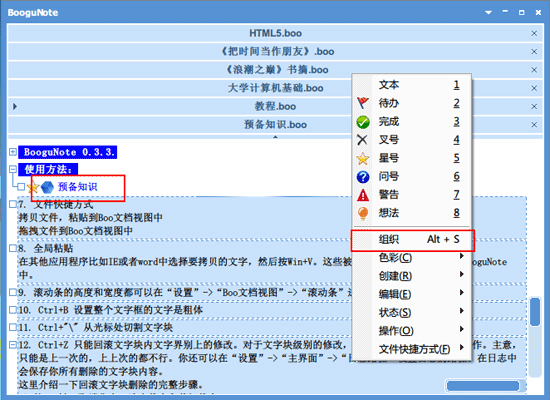
Task: Collapse the item 12 Ctrl+Z node
Action: click(x=13, y=345)
